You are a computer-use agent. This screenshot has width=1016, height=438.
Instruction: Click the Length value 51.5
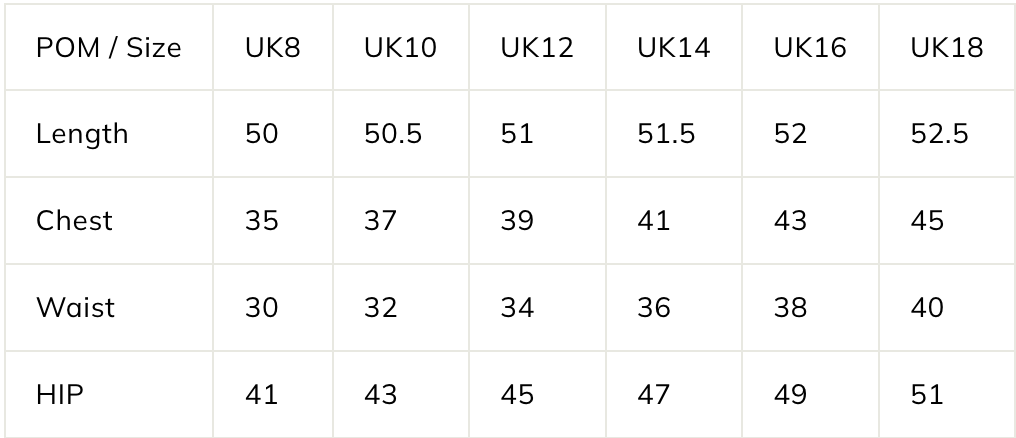[666, 134]
